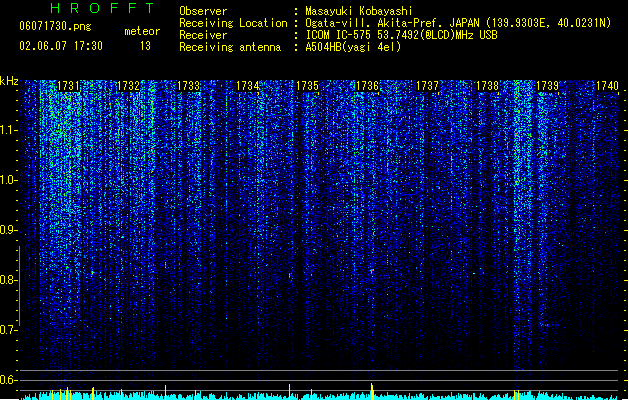Click the 1732 time marker
This screenshot has width=629, height=400.
tap(128, 86)
